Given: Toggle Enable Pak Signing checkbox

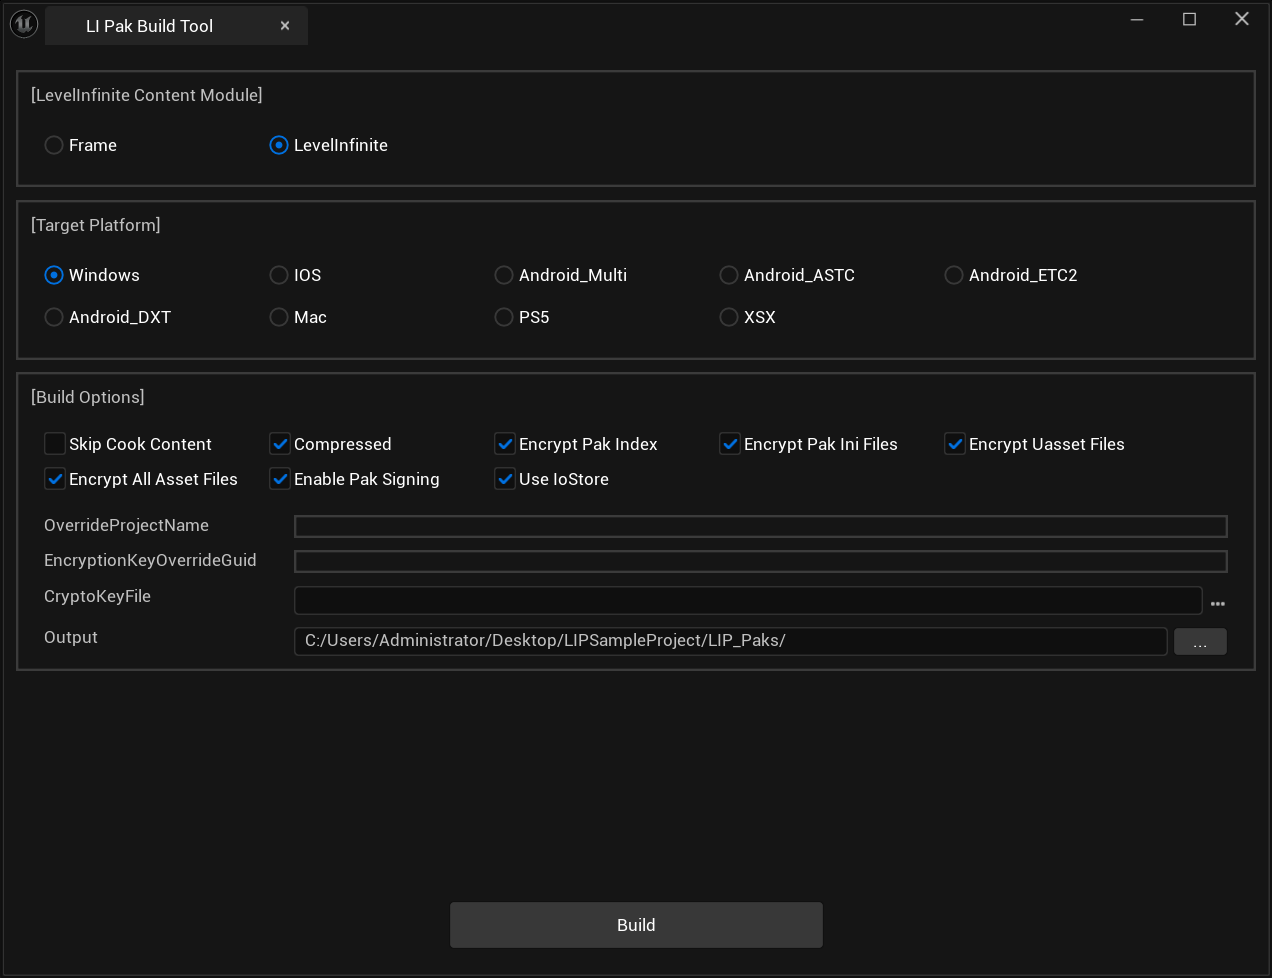Looking at the screenshot, I should pos(280,480).
